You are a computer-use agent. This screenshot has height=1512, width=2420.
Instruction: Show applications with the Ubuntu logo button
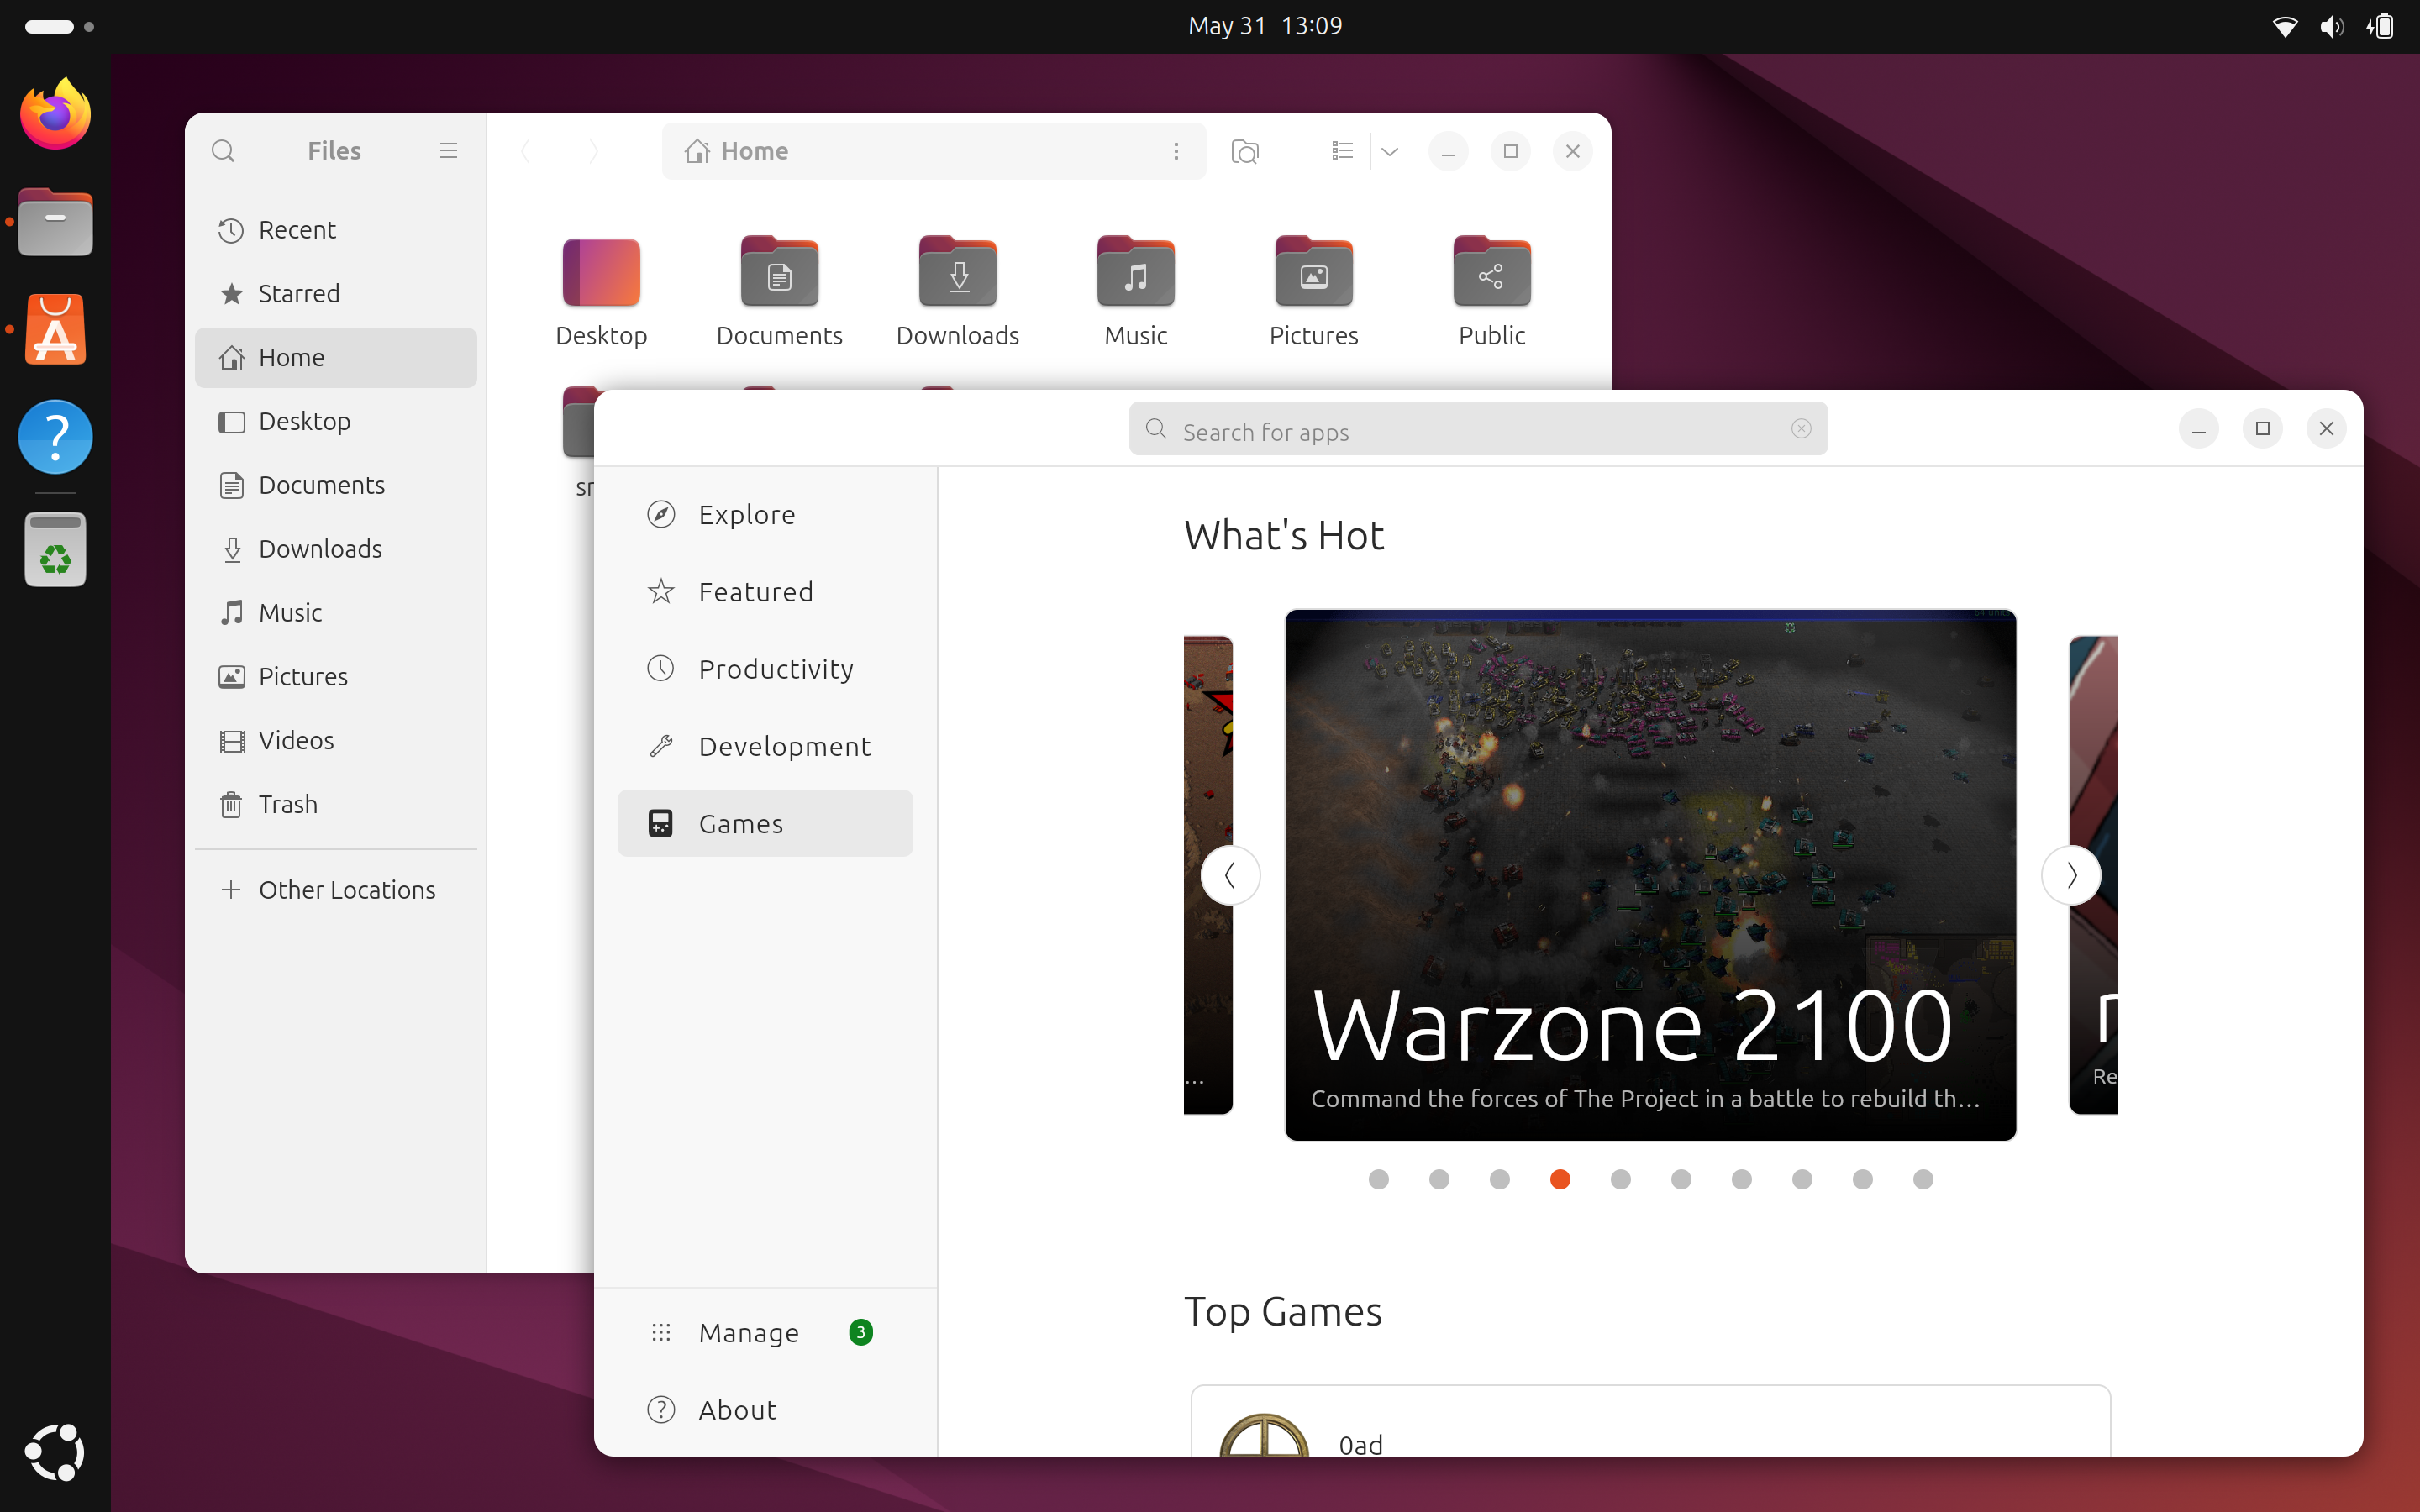[x=55, y=1452]
